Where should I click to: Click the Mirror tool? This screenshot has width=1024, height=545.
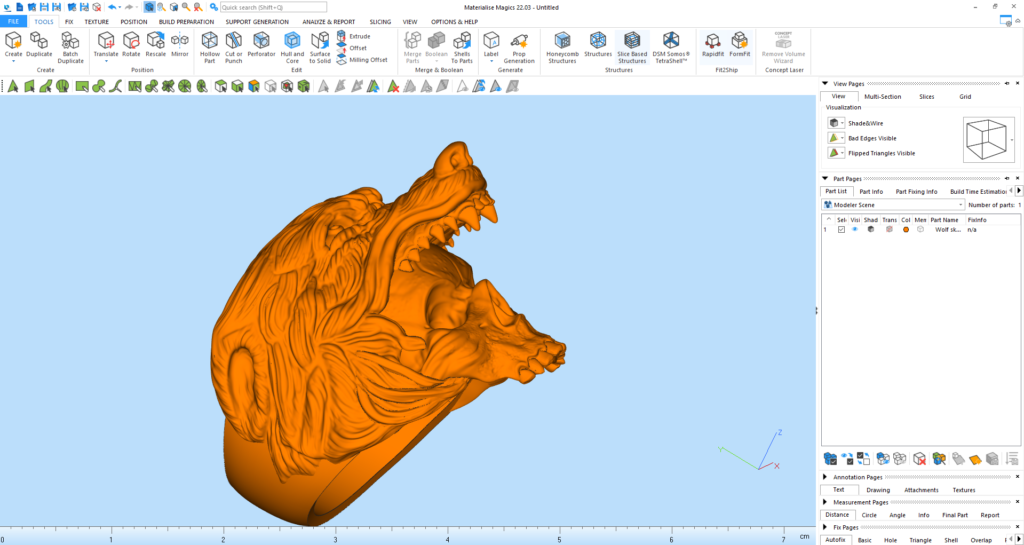(180, 46)
